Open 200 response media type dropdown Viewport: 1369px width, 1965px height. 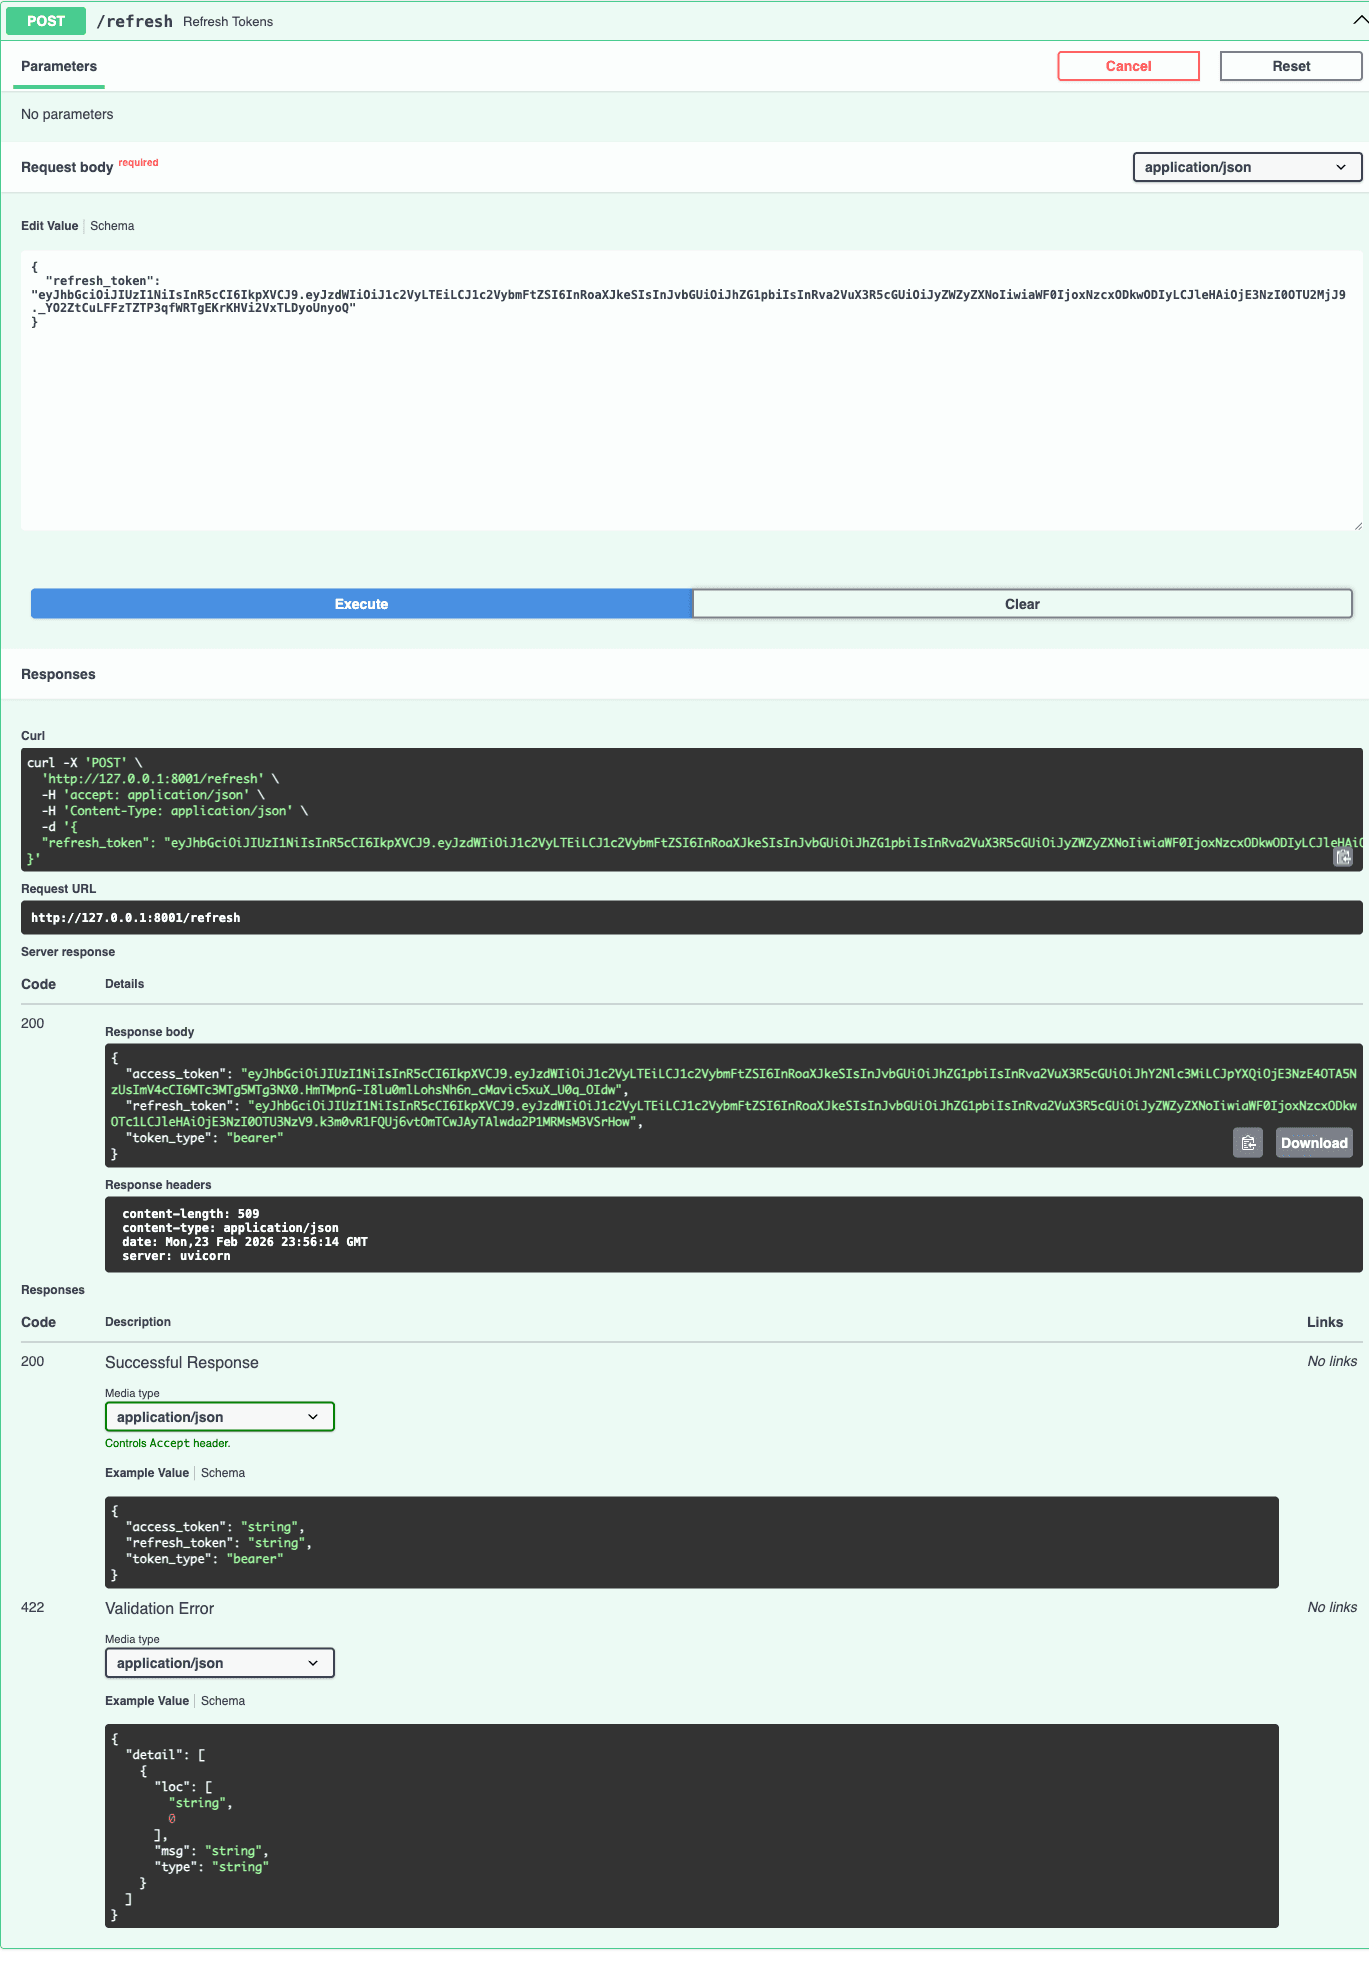click(219, 1417)
